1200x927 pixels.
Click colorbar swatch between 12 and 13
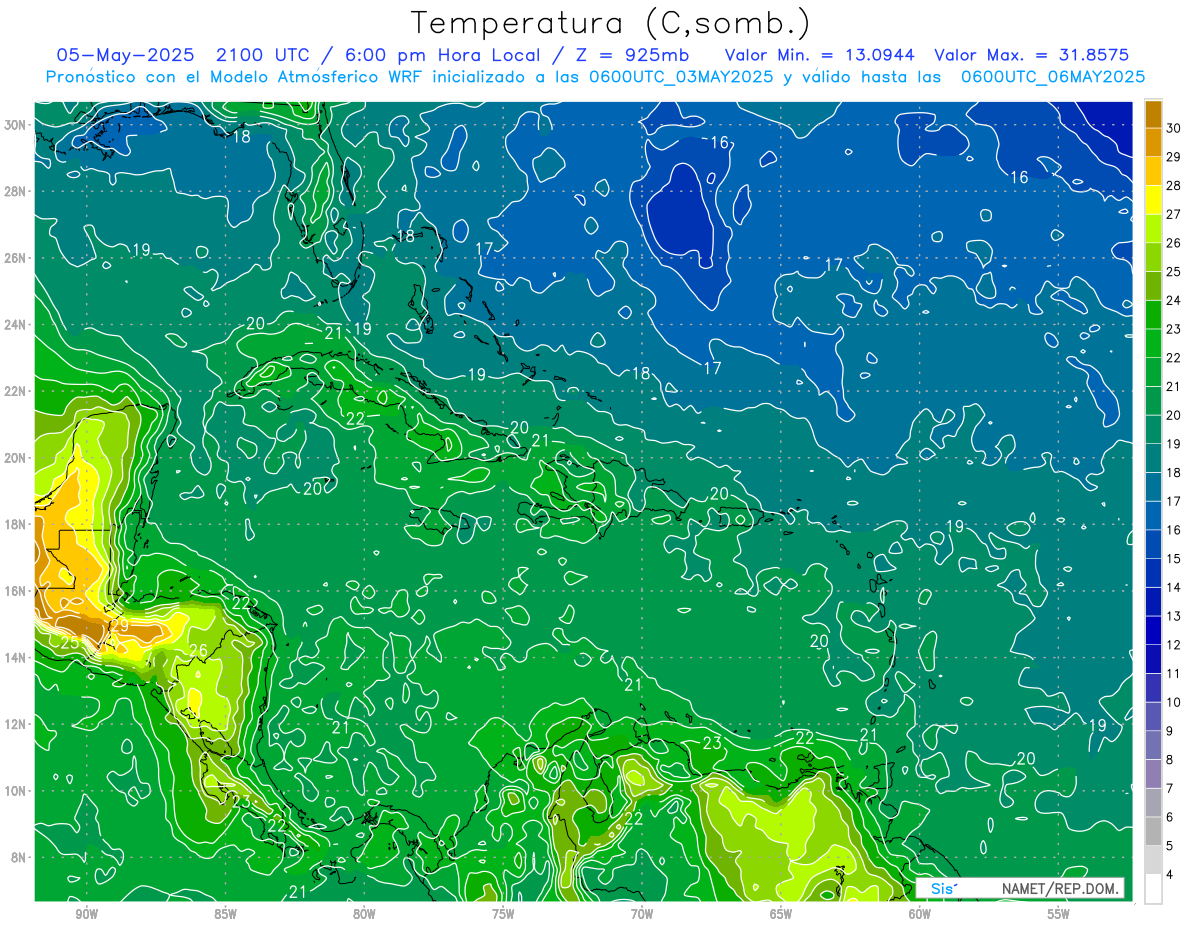[1153, 630]
